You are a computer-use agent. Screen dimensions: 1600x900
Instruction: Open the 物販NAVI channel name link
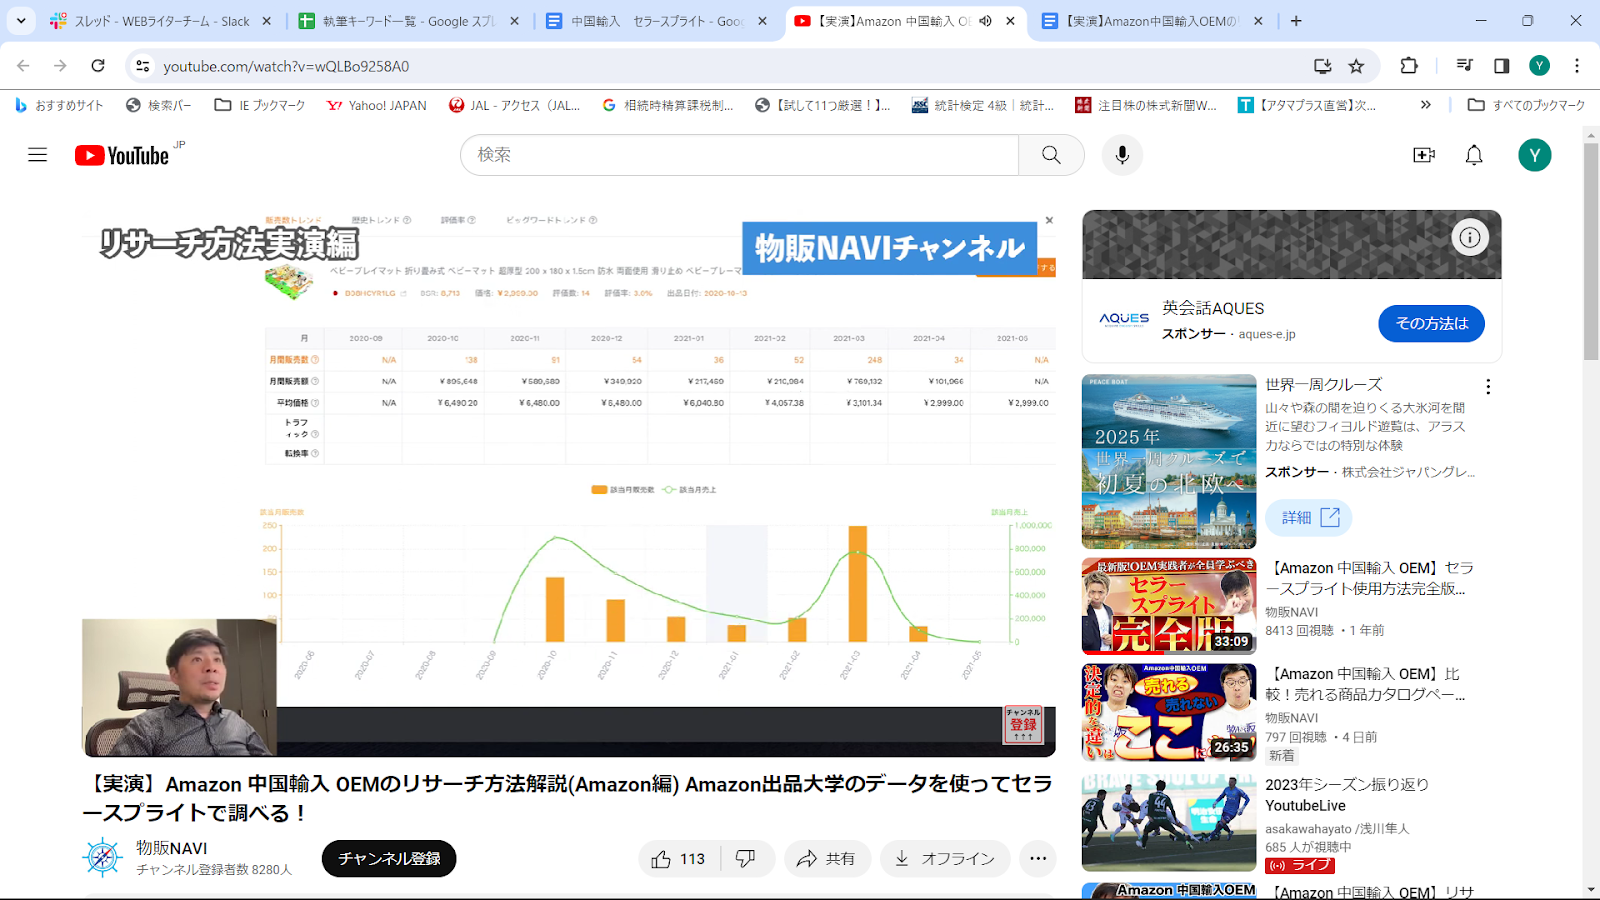coord(172,848)
